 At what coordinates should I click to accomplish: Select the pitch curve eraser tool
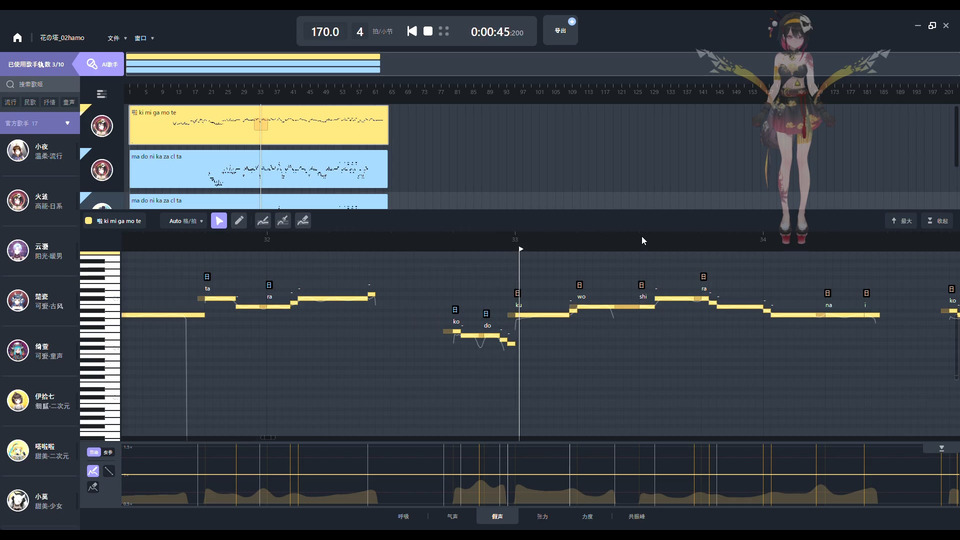point(303,221)
